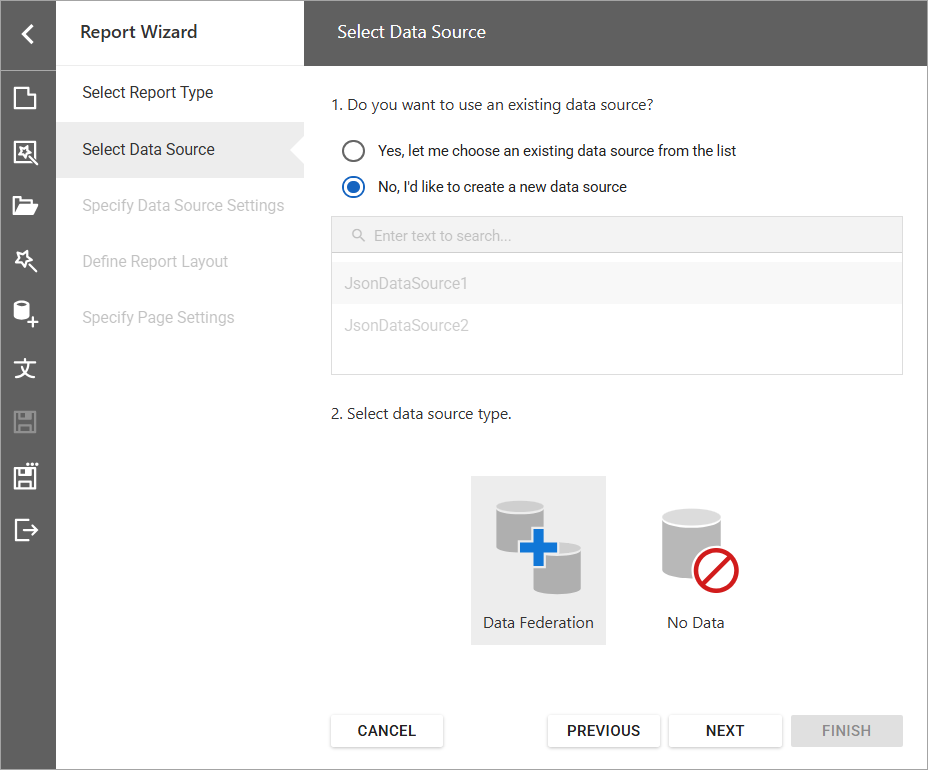The height and width of the screenshot is (770, 928).
Task: Focus the 'Enter text to search' field
Action: [617, 235]
